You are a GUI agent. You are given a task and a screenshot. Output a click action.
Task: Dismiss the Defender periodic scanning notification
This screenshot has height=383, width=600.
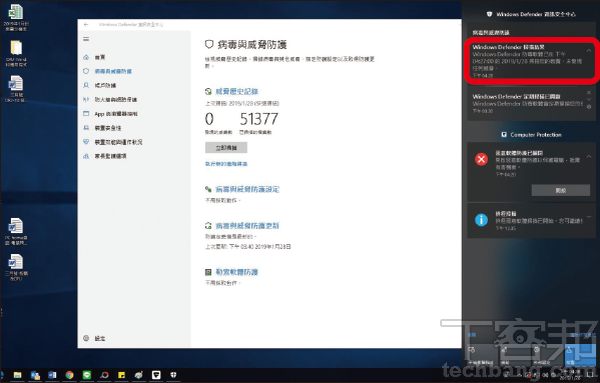coord(589,93)
